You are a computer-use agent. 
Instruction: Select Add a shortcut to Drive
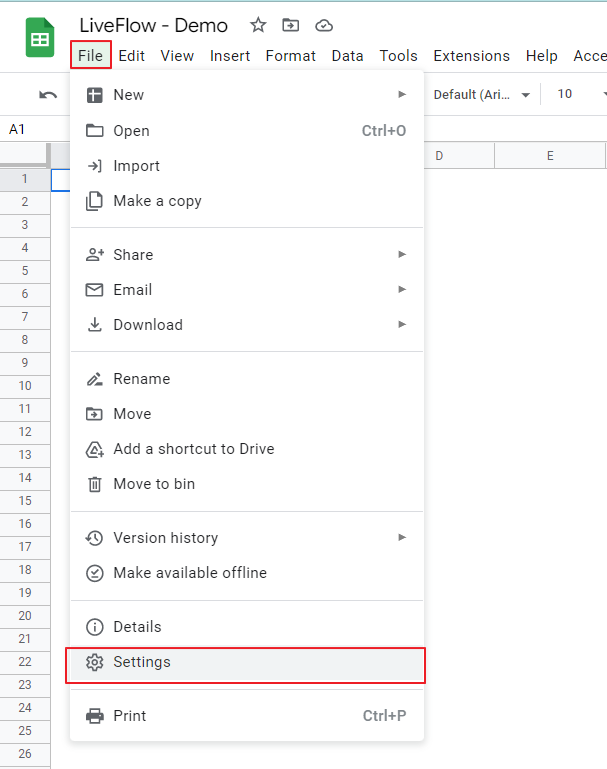pyautogui.click(x=247, y=449)
